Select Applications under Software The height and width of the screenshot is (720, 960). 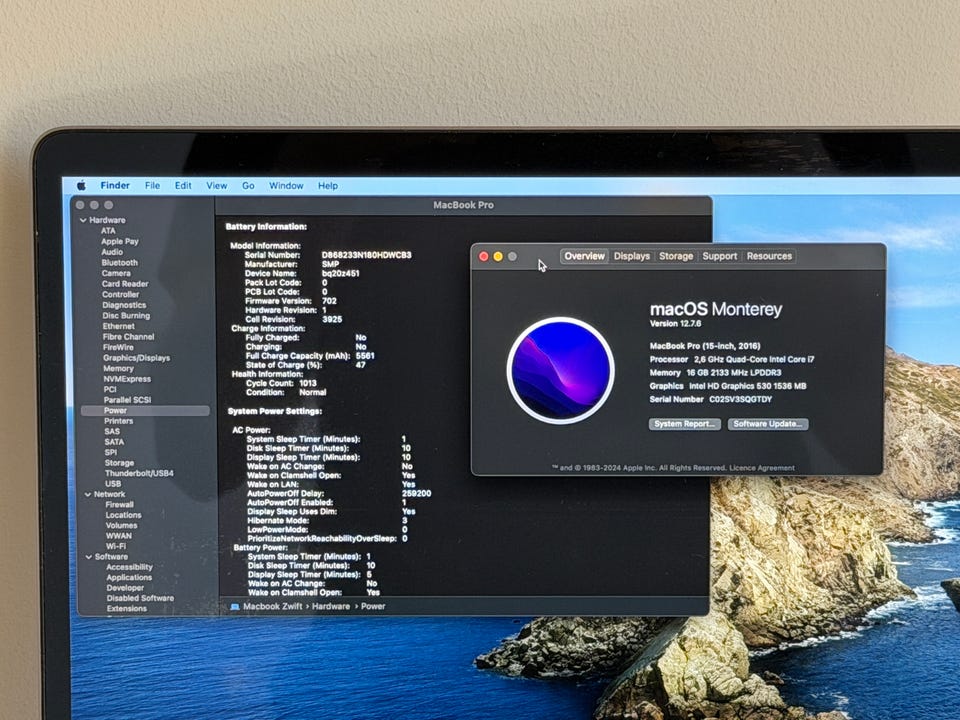129,578
